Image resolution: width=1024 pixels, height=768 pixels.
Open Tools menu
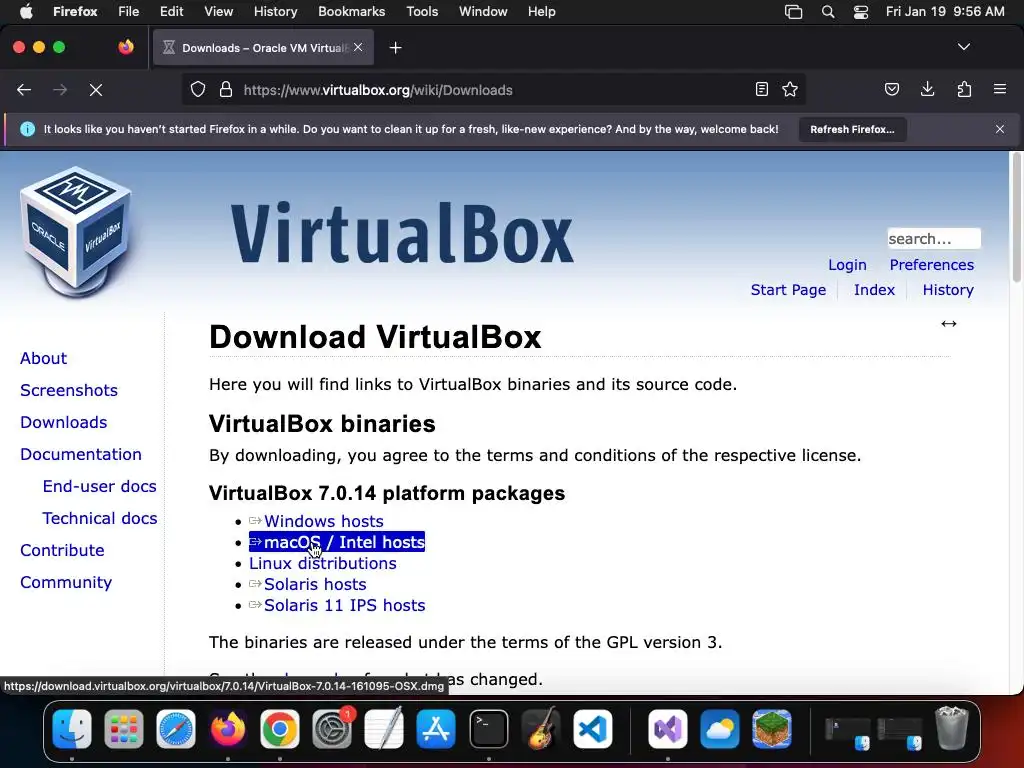(422, 11)
